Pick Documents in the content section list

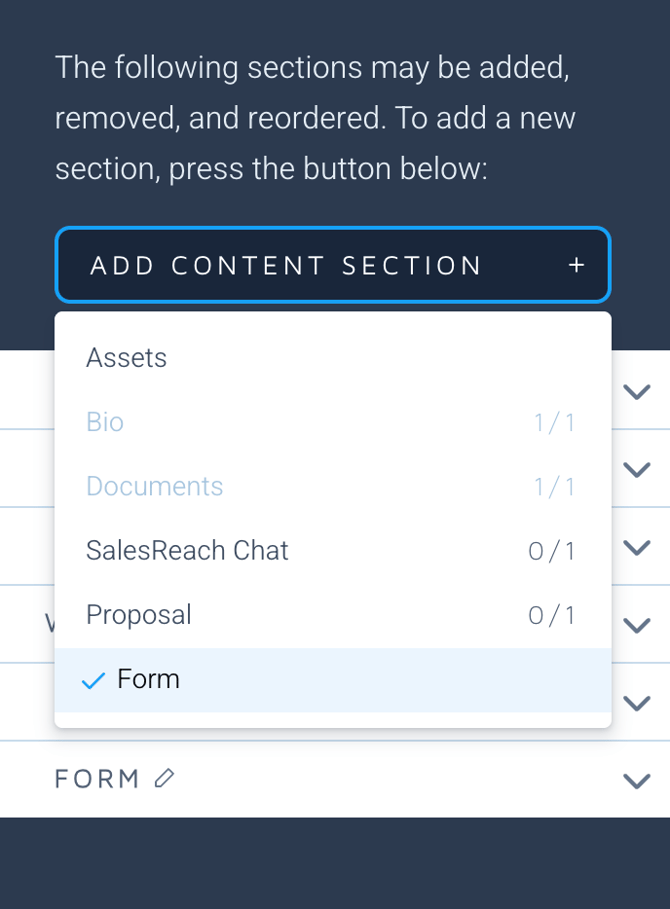point(155,486)
